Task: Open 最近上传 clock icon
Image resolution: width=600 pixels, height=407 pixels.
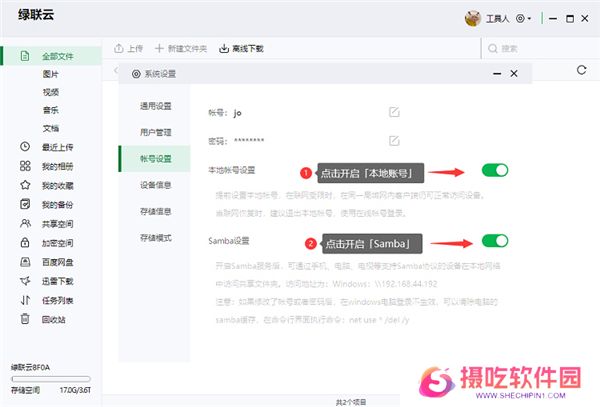Action: (x=25, y=147)
